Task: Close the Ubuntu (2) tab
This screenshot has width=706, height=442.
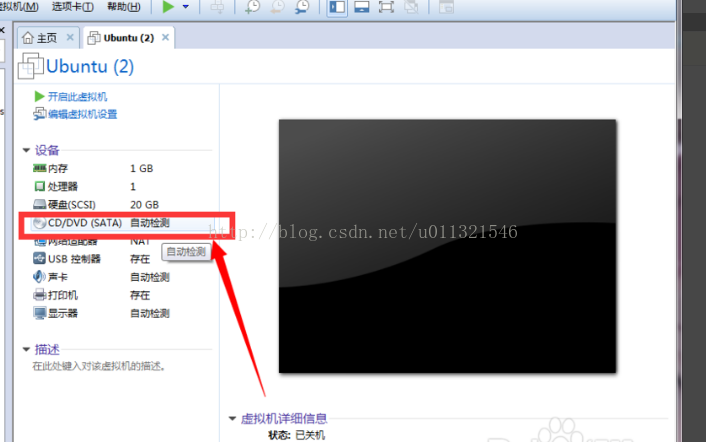Action: [x=166, y=37]
